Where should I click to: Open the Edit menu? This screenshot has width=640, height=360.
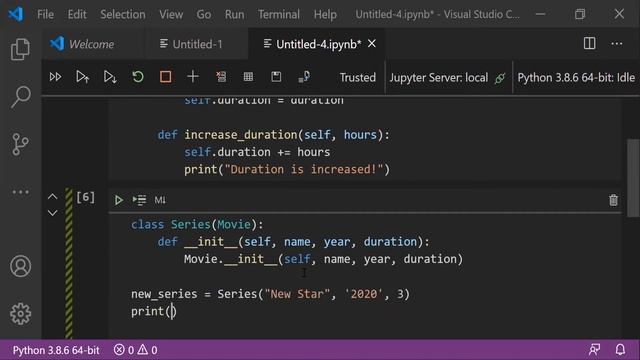(x=77, y=15)
